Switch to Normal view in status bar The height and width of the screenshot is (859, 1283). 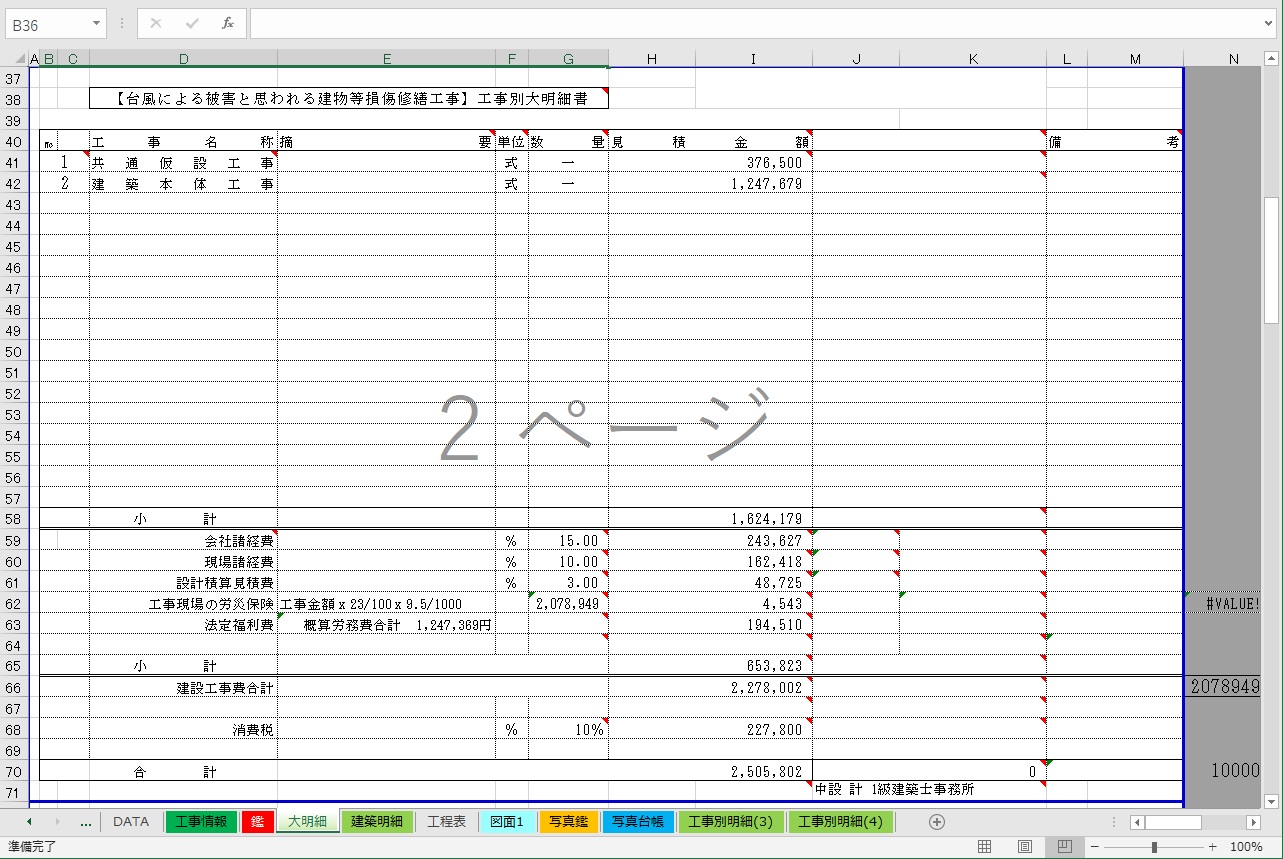click(984, 847)
